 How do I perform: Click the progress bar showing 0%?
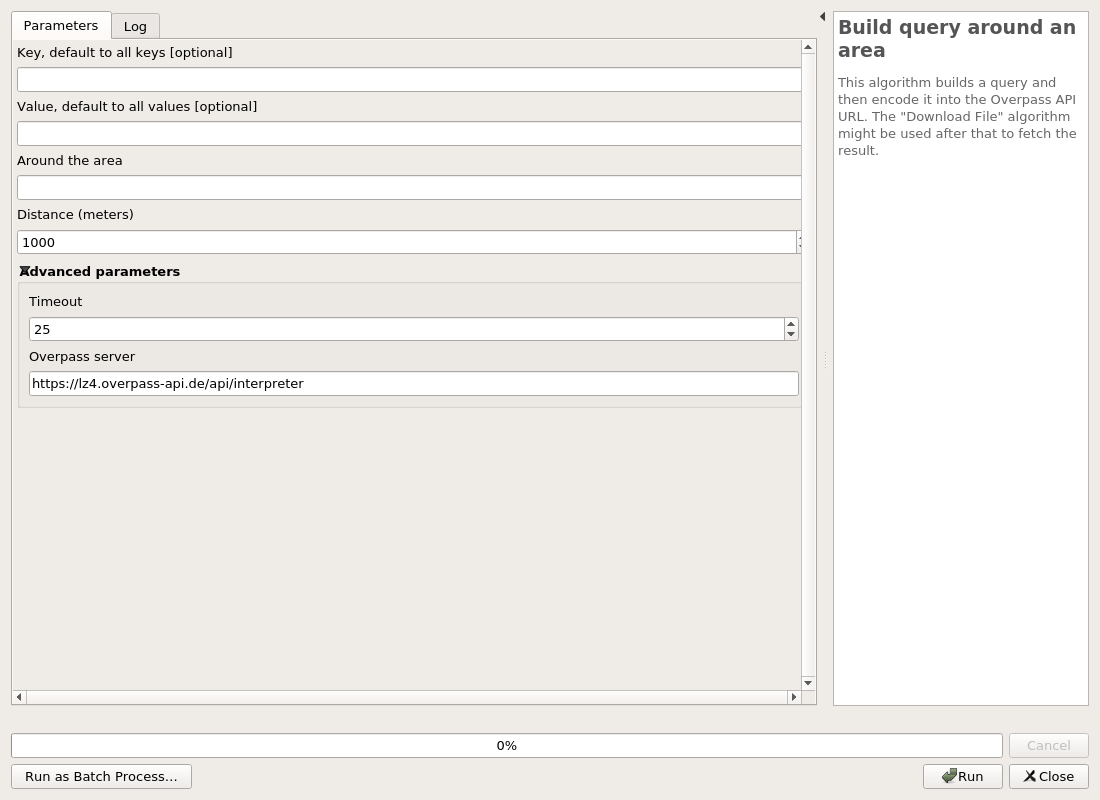click(507, 745)
